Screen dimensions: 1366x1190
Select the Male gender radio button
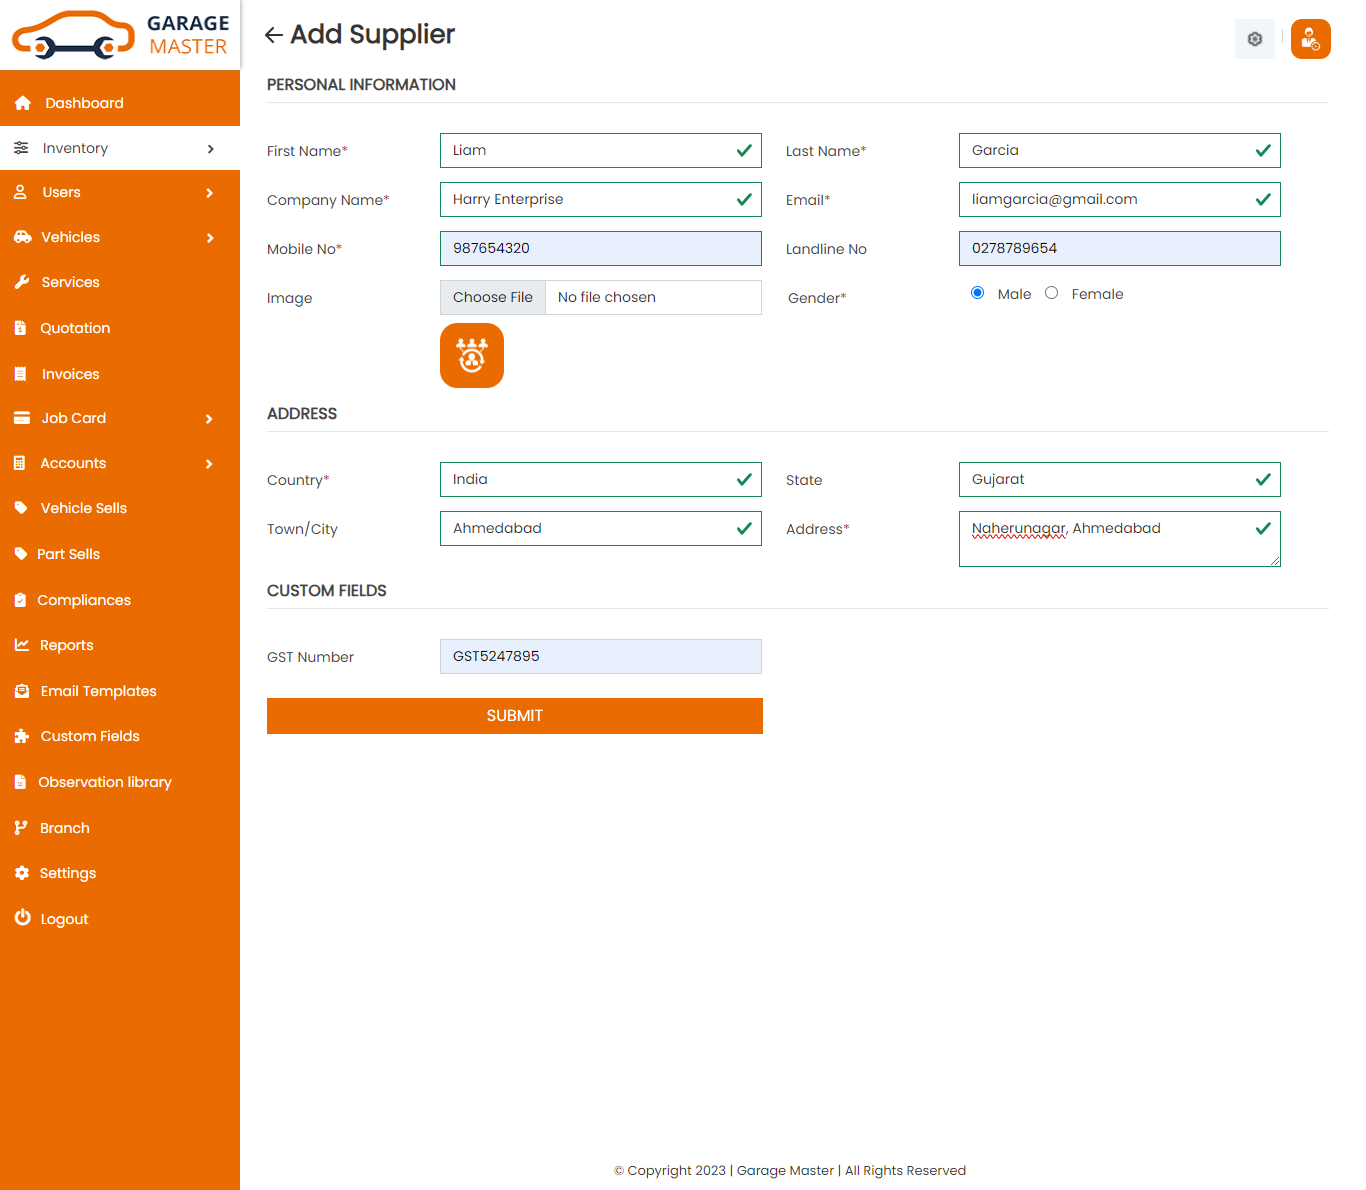(x=977, y=293)
